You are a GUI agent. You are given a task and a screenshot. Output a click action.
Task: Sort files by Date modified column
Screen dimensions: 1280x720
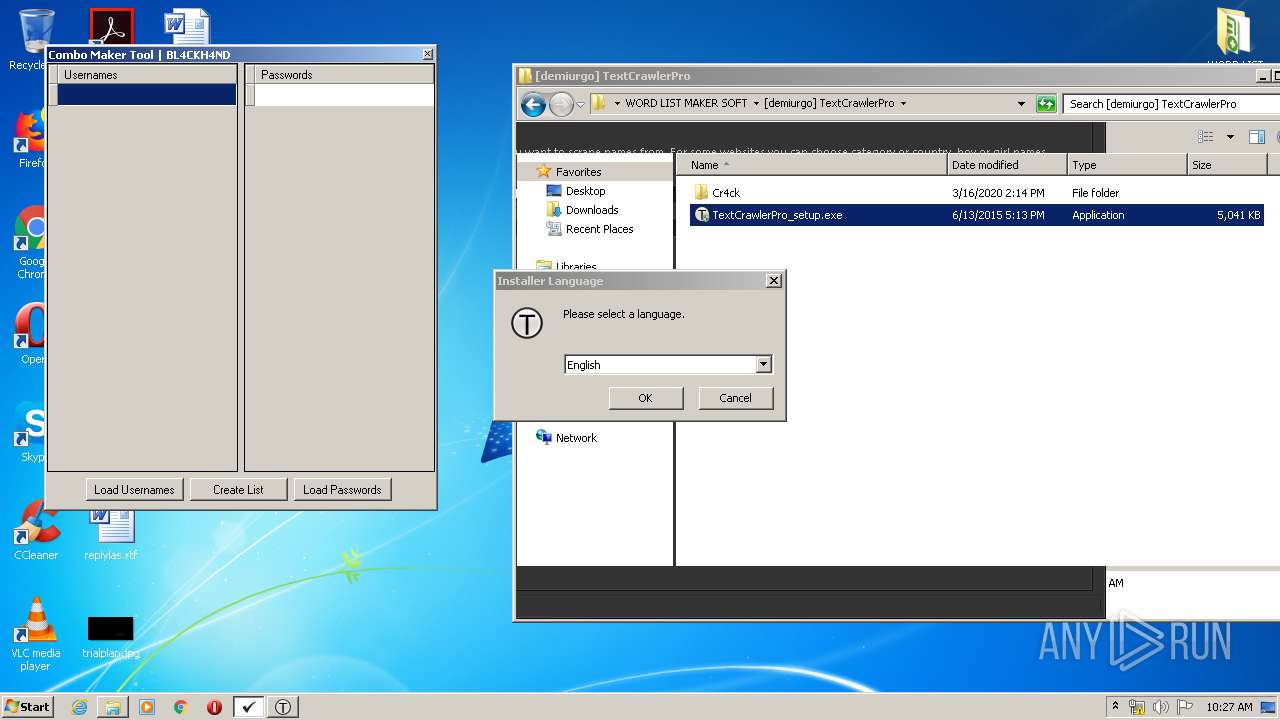(1007, 165)
